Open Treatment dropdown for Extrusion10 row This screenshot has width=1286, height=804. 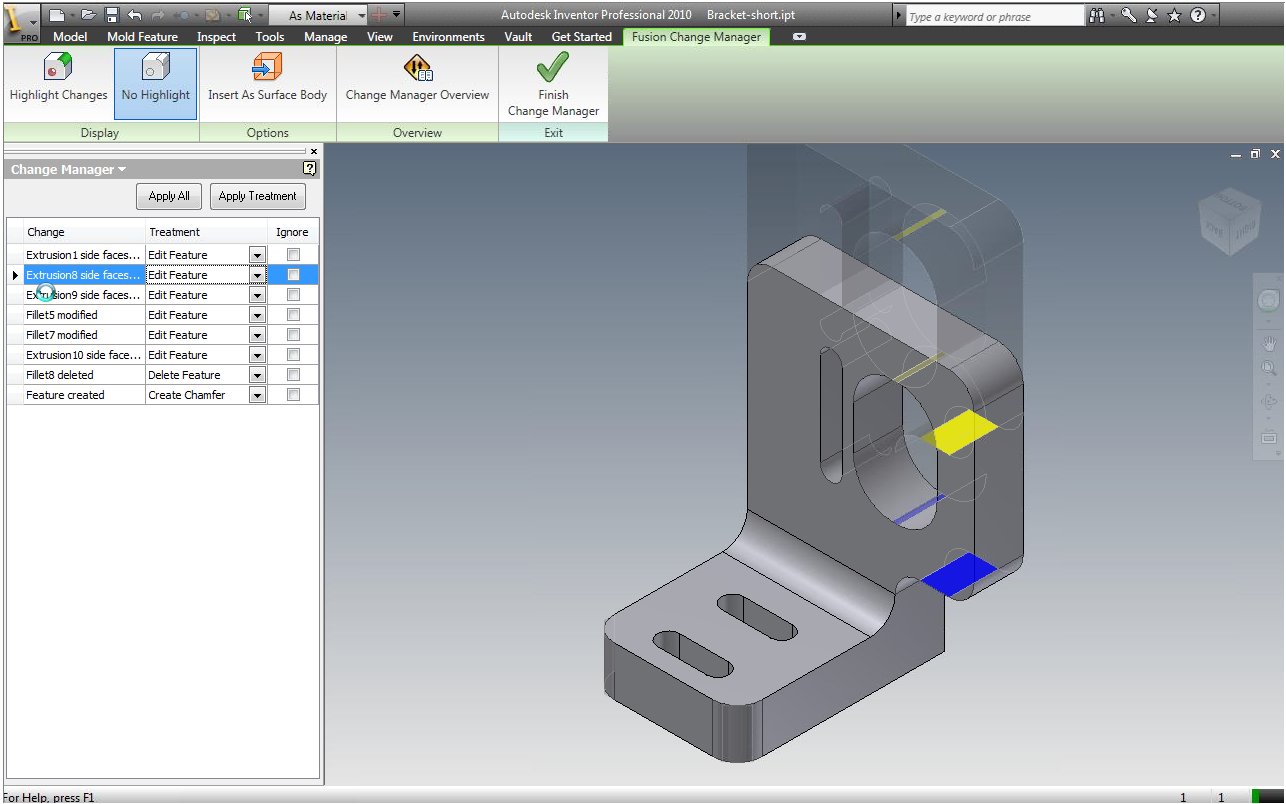tap(257, 355)
